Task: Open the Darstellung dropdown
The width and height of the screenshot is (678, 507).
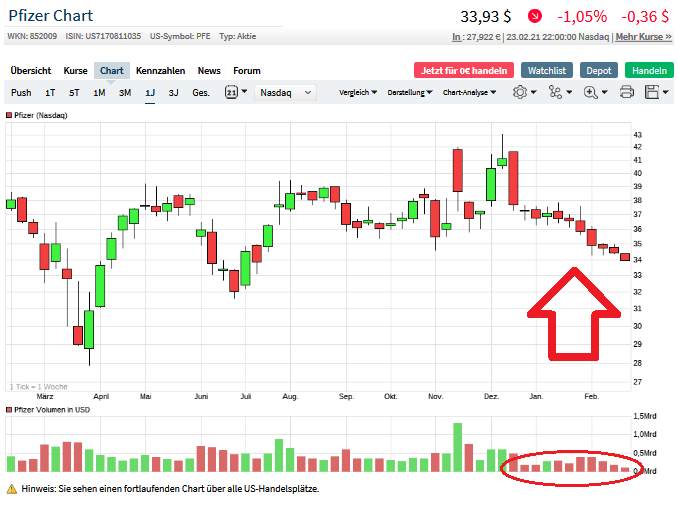Action: click(409, 92)
